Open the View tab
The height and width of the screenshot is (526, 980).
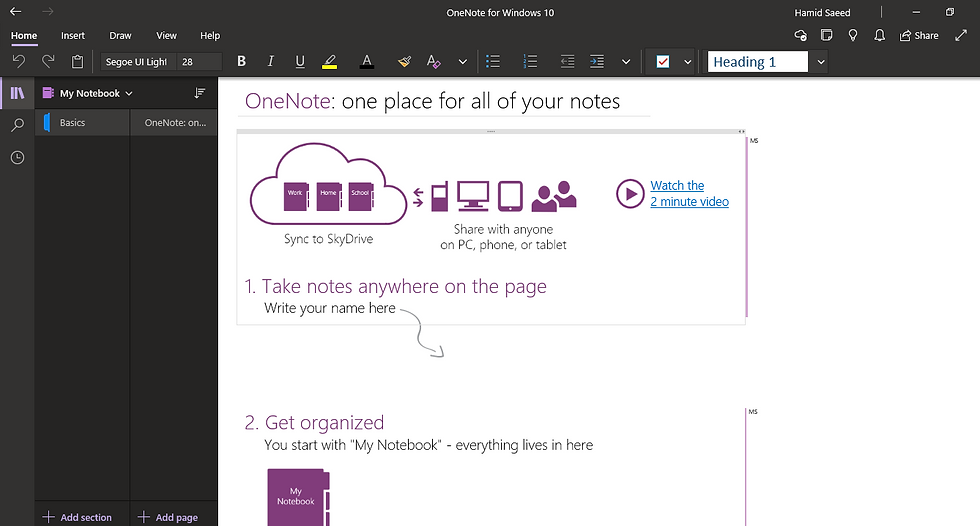coord(166,36)
